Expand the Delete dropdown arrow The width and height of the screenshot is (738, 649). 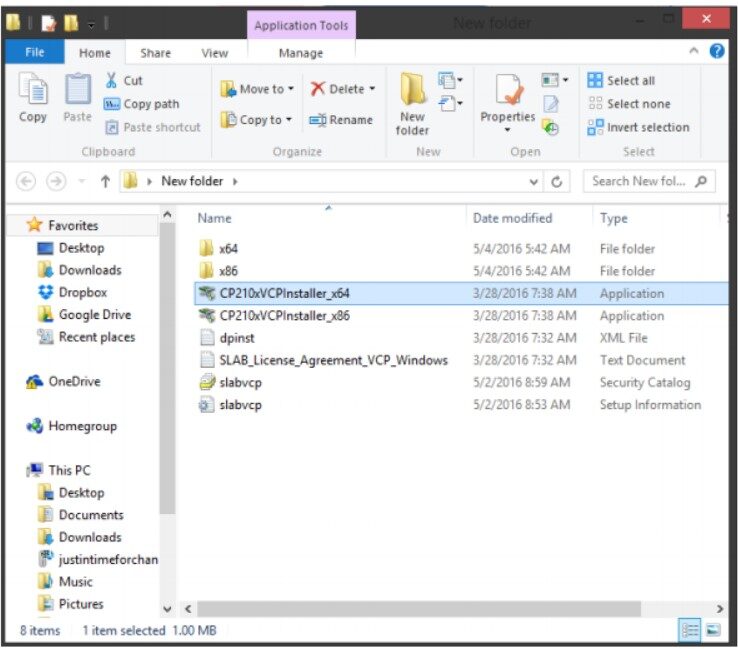372,89
